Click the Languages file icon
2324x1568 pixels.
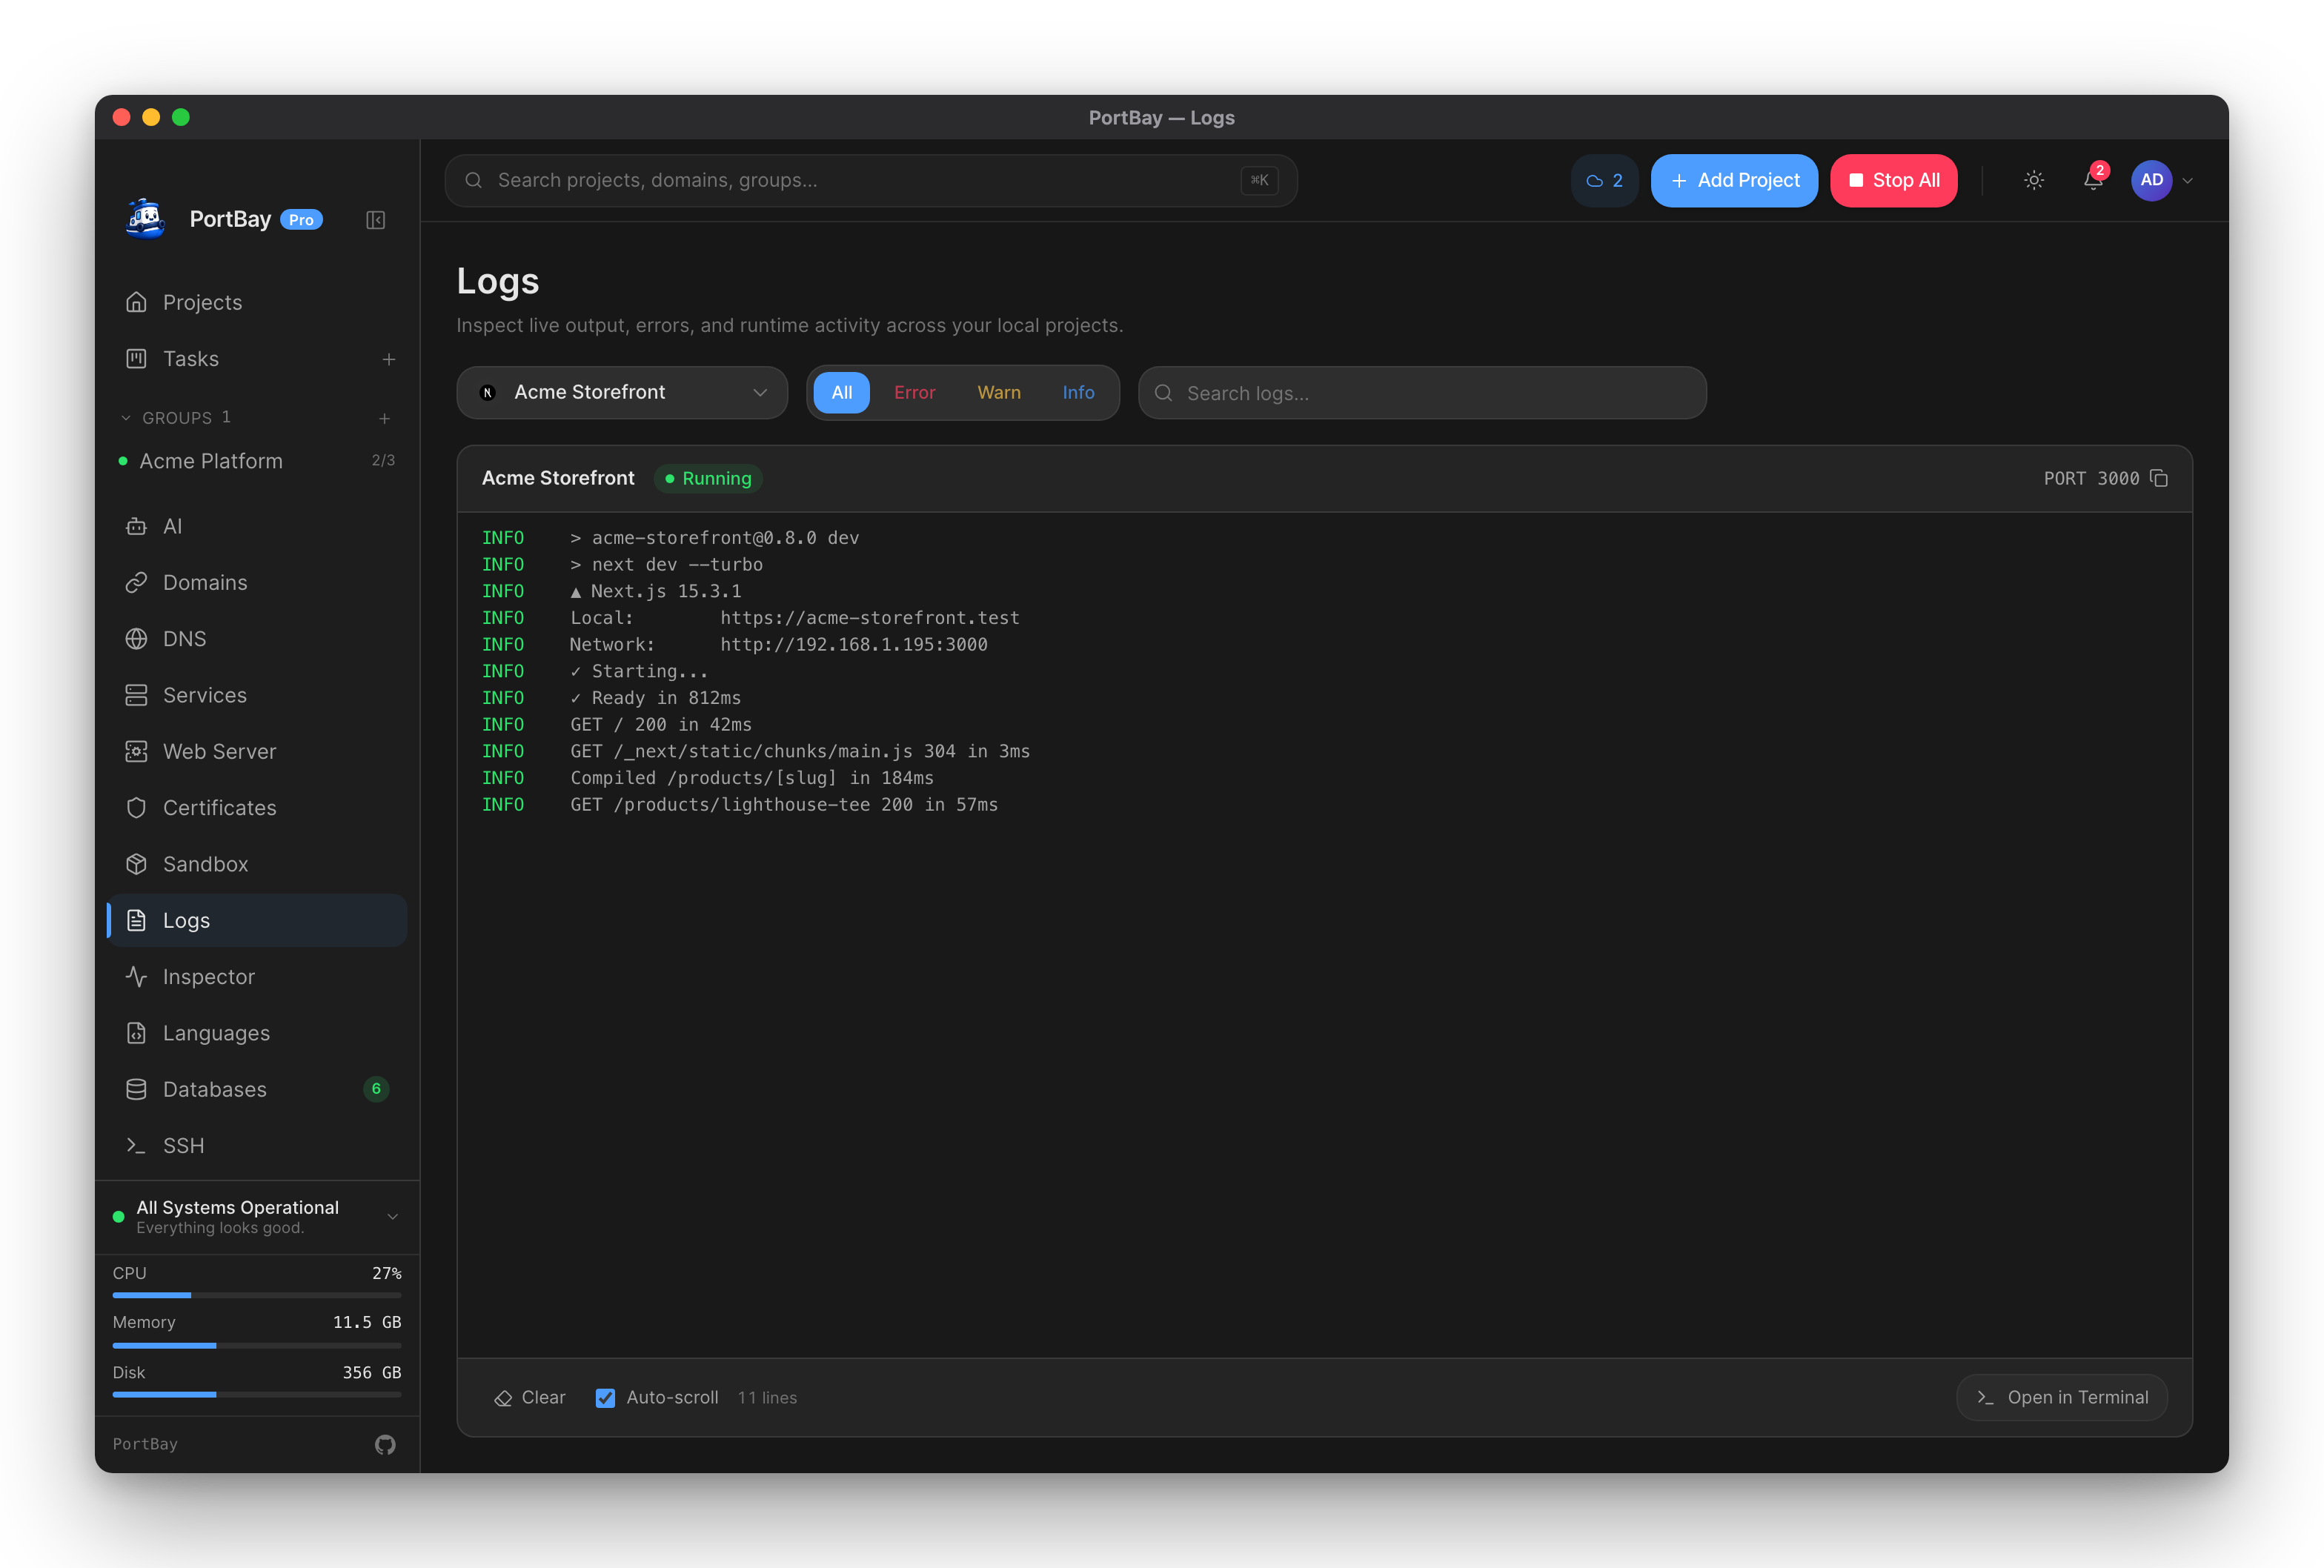pos(137,1033)
